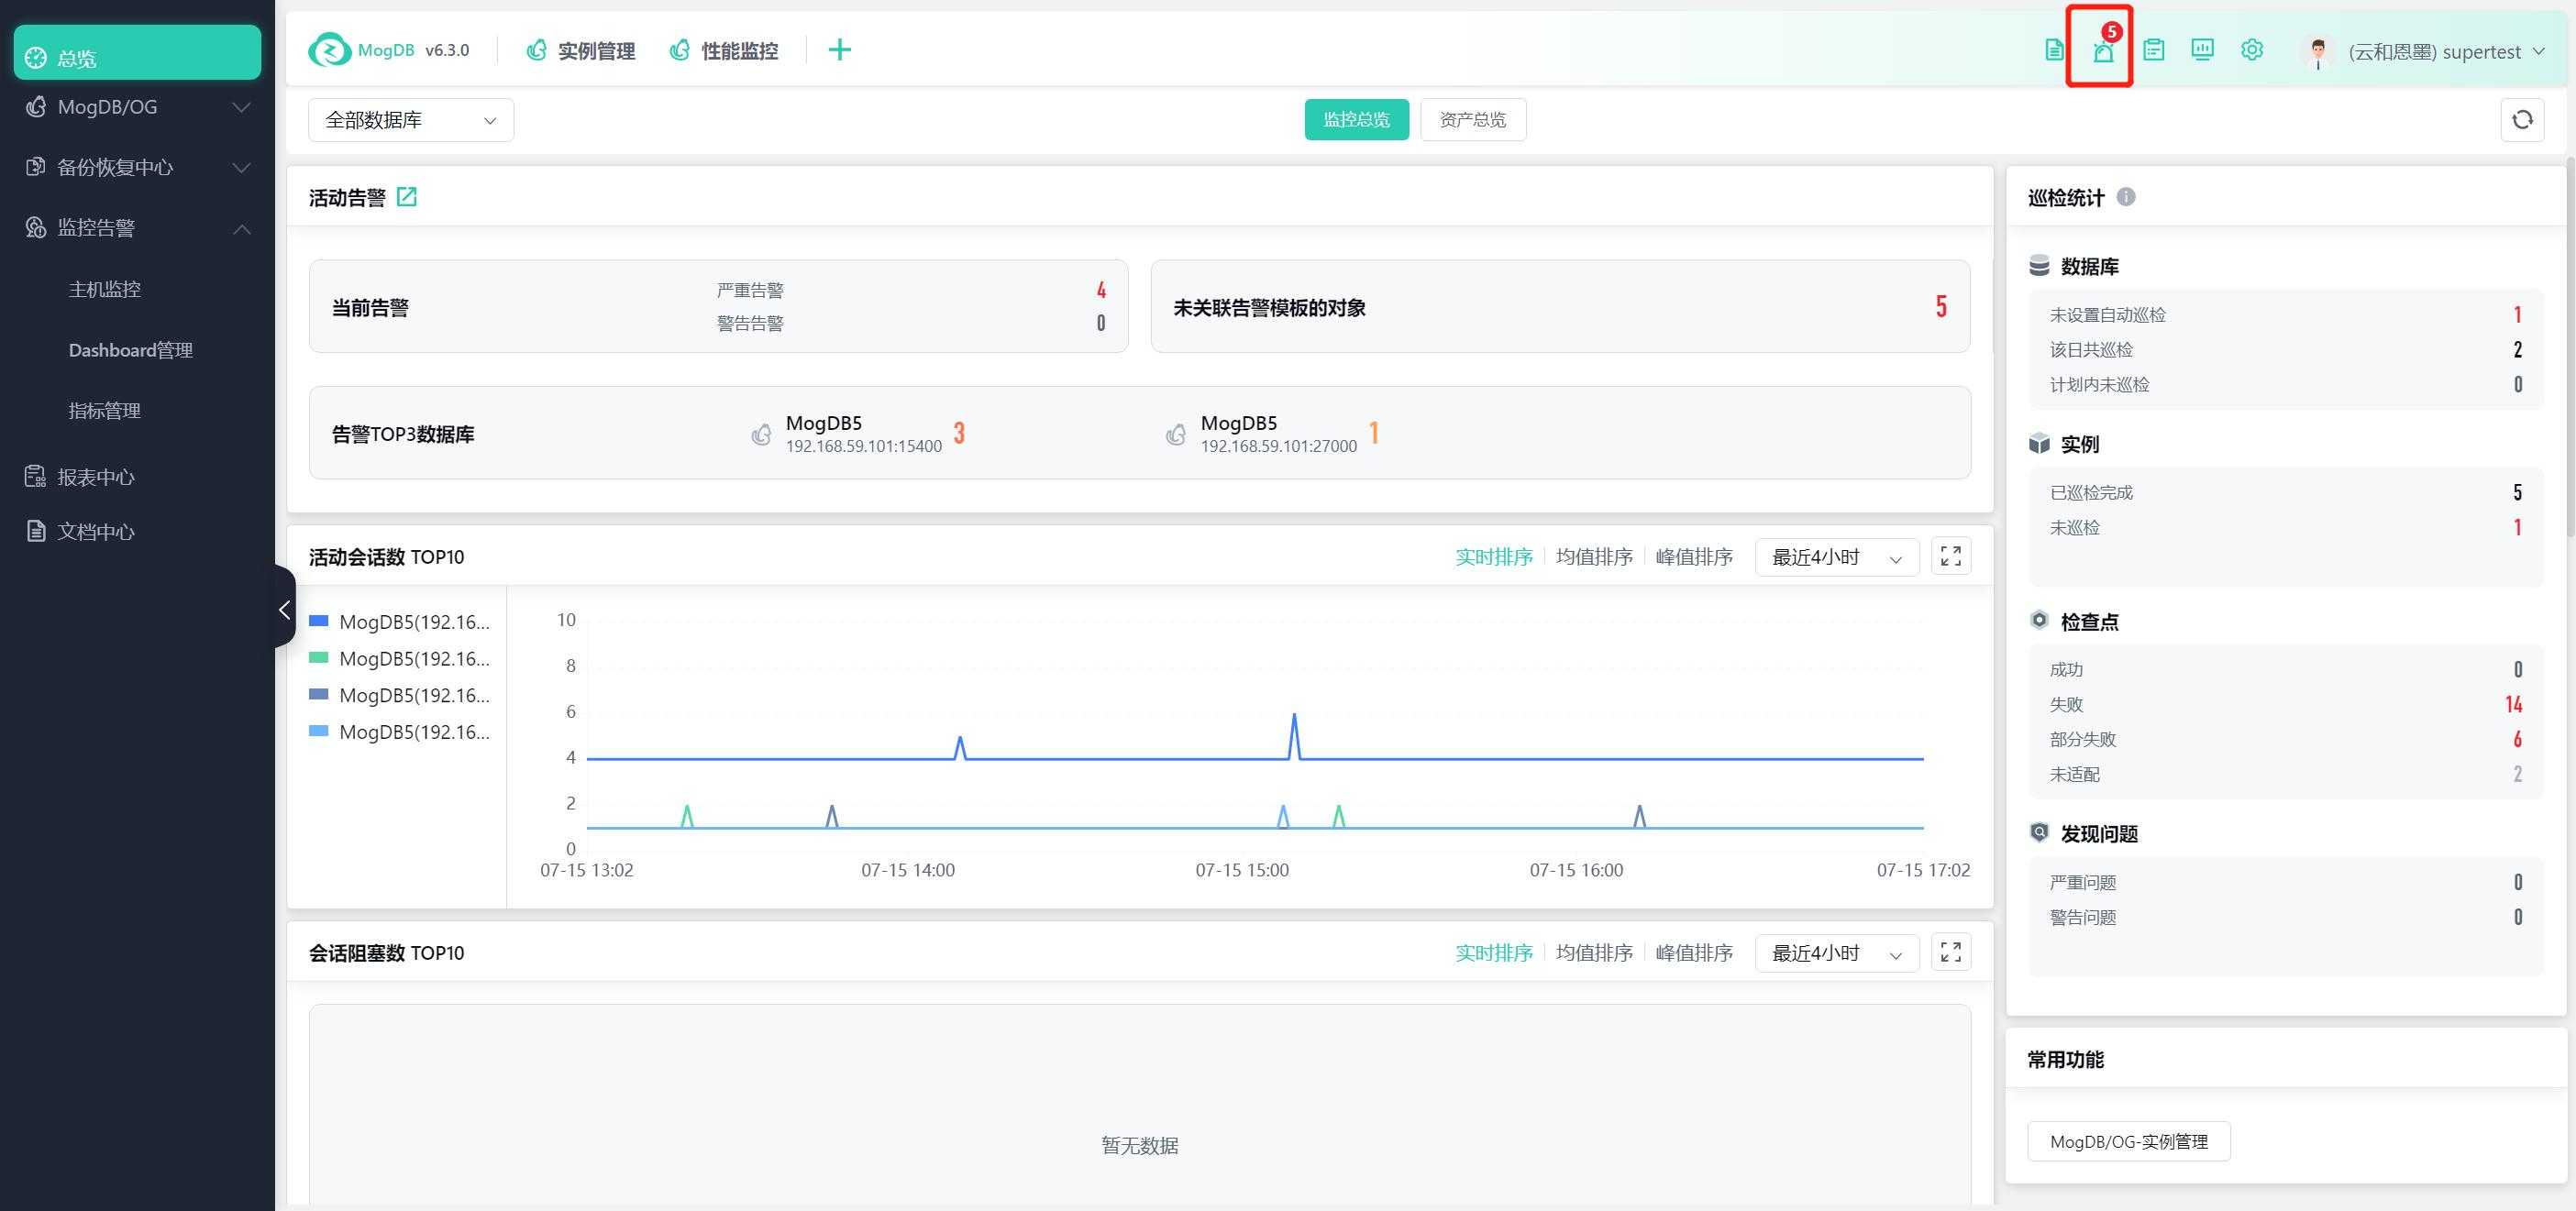Click the plus icon to add tab

840,50
